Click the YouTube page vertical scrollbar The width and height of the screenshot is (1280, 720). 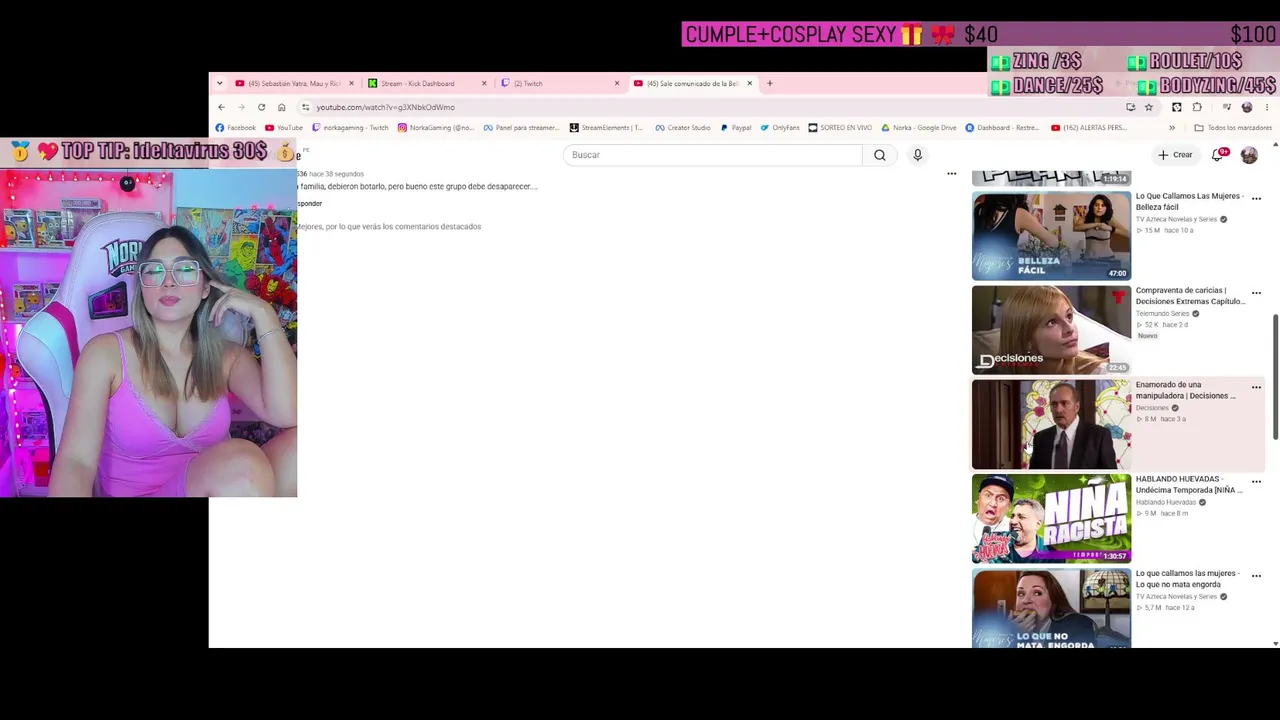tap(1275, 378)
